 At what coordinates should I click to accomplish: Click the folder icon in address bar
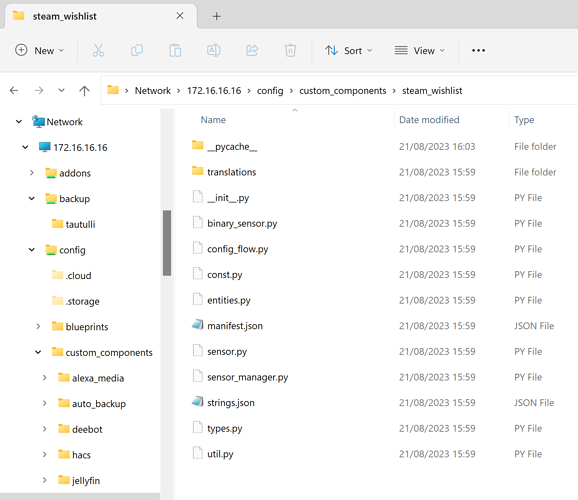113,90
